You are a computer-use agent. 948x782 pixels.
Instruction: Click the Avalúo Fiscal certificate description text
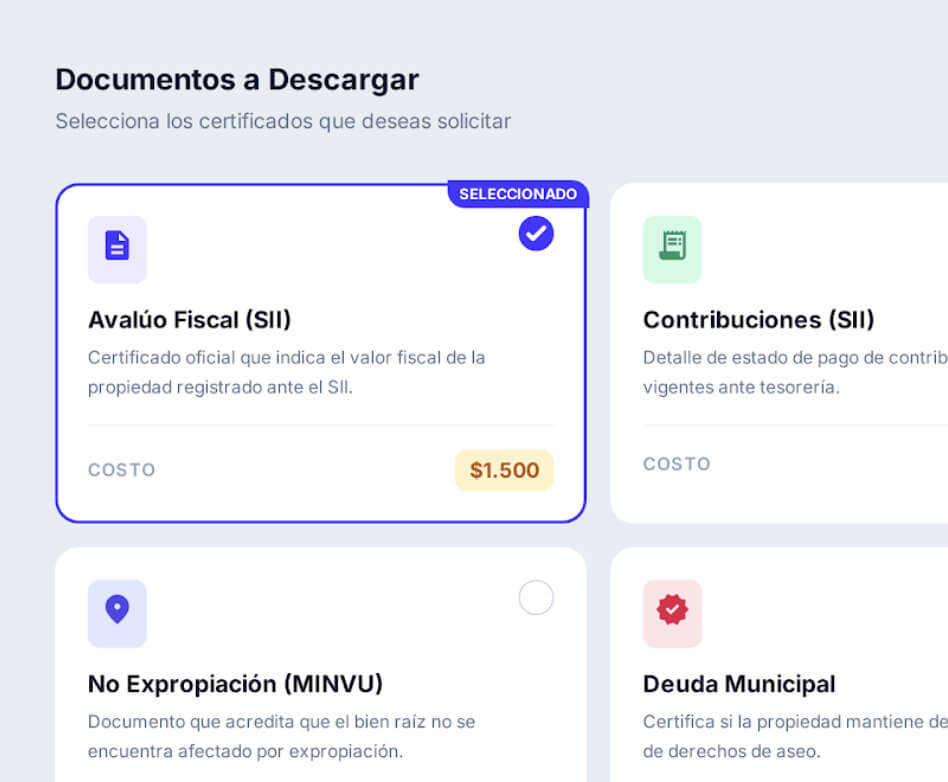(x=286, y=372)
